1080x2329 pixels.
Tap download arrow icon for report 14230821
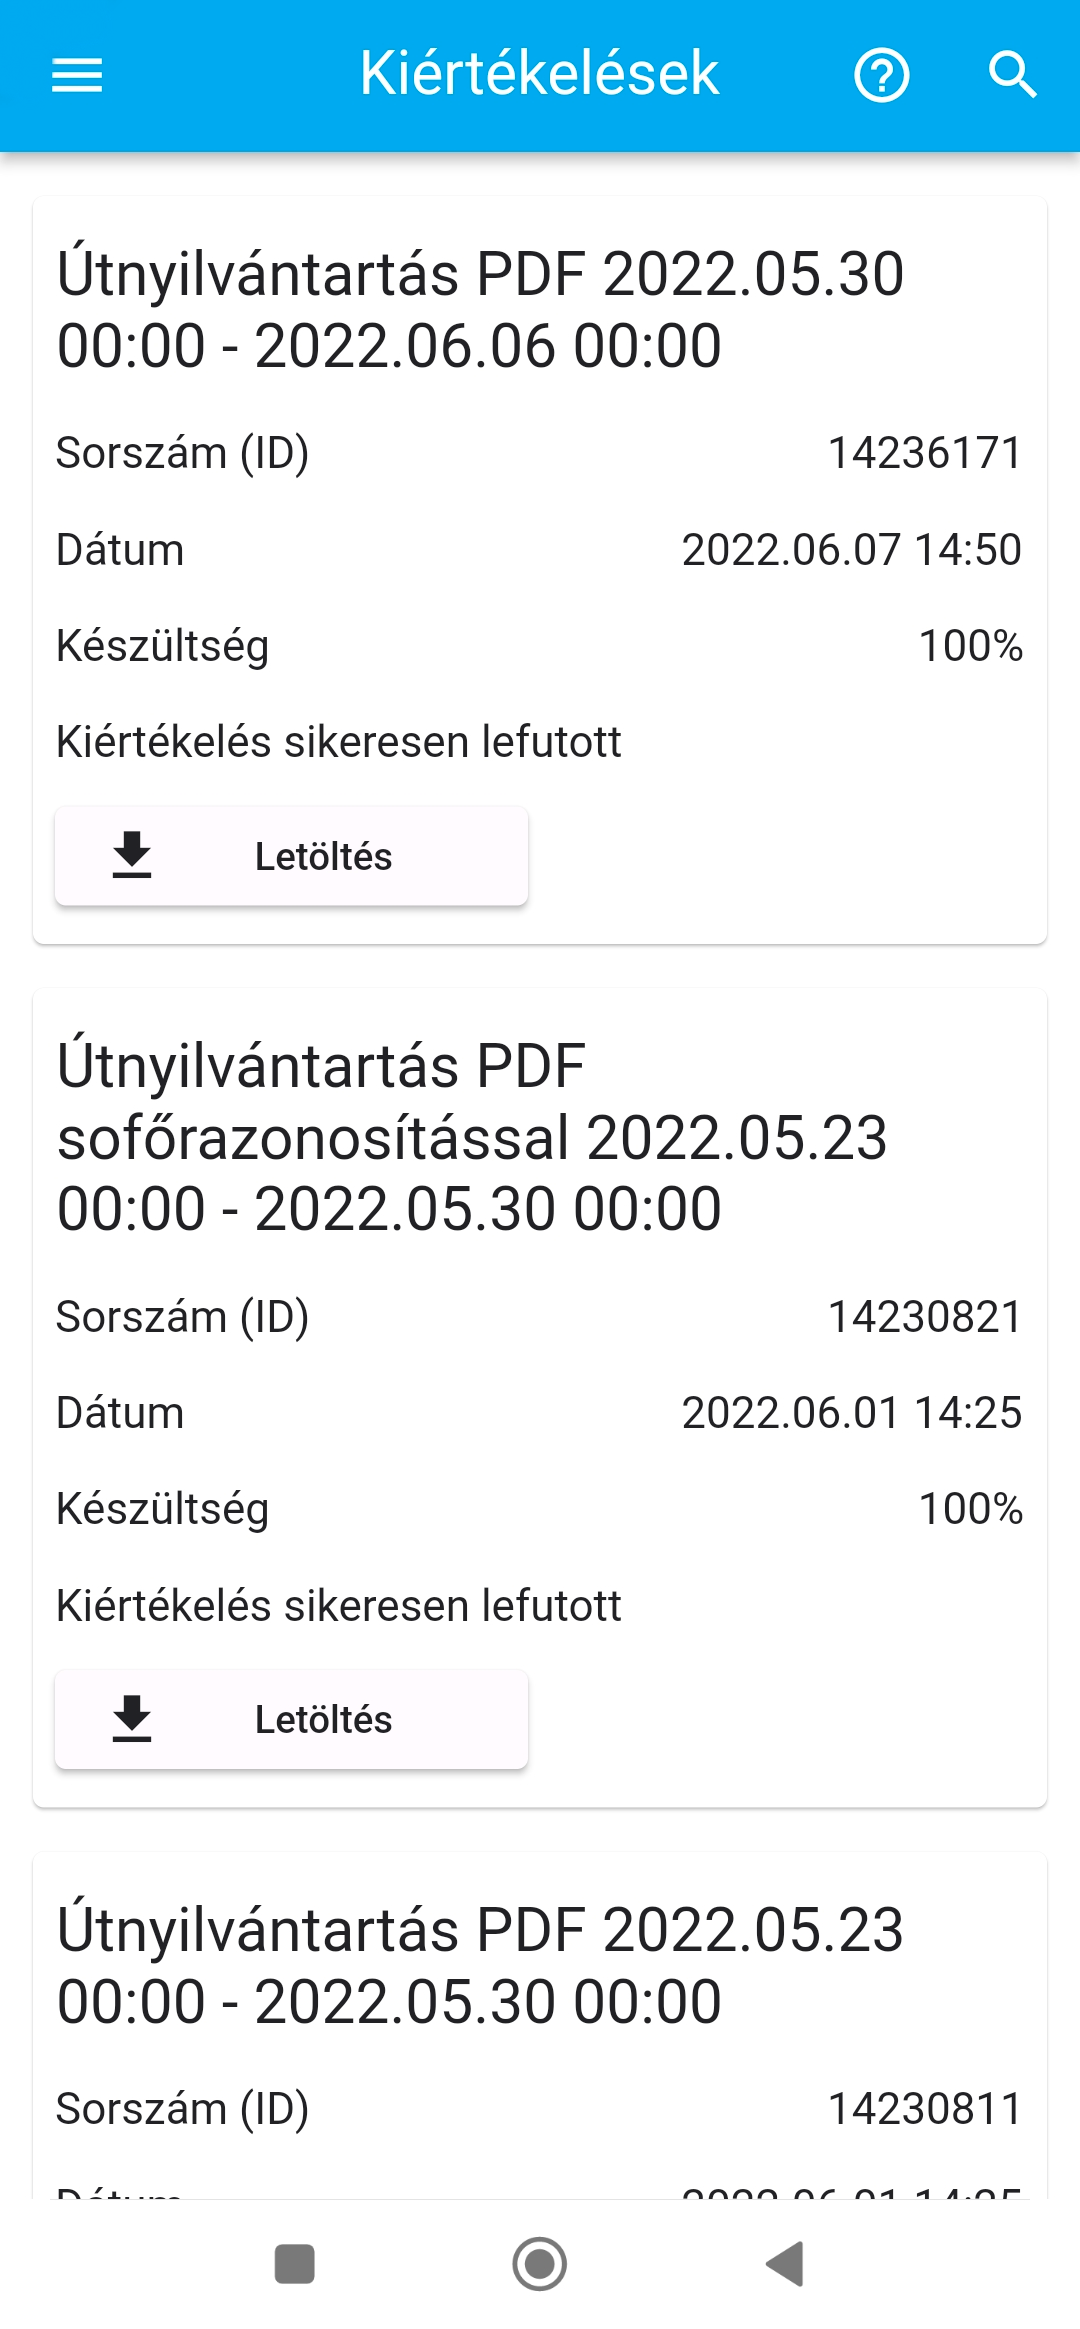(132, 1719)
